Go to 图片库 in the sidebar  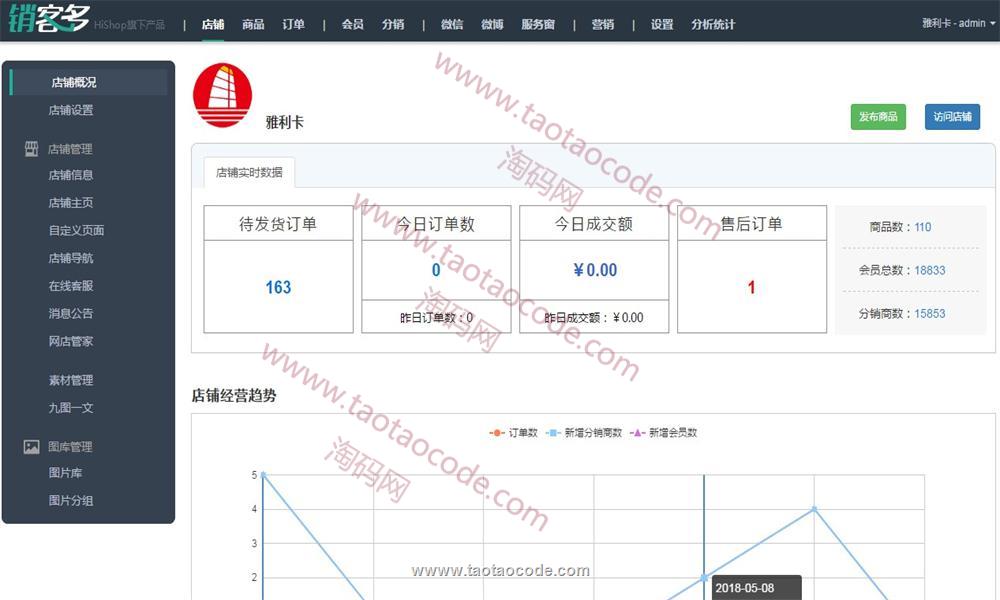65,473
